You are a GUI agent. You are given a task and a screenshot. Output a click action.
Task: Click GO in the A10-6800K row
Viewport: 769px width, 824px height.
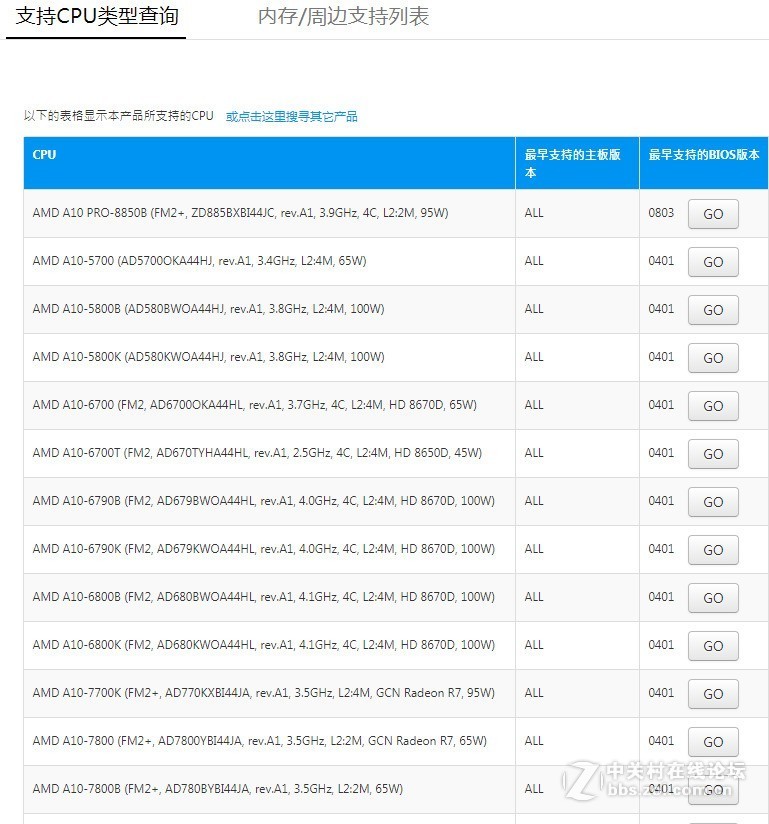tap(713, 646)
